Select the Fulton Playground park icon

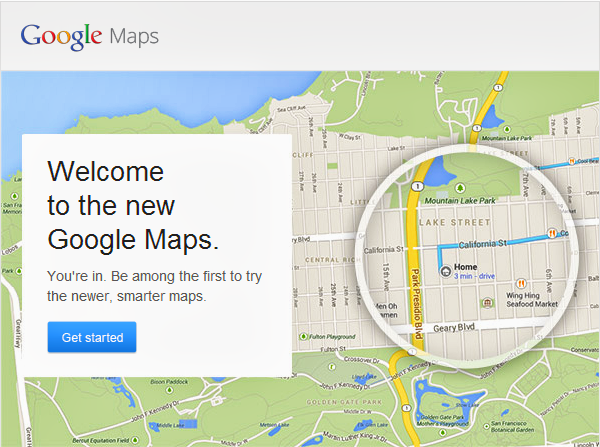click(x=303, y=336)
